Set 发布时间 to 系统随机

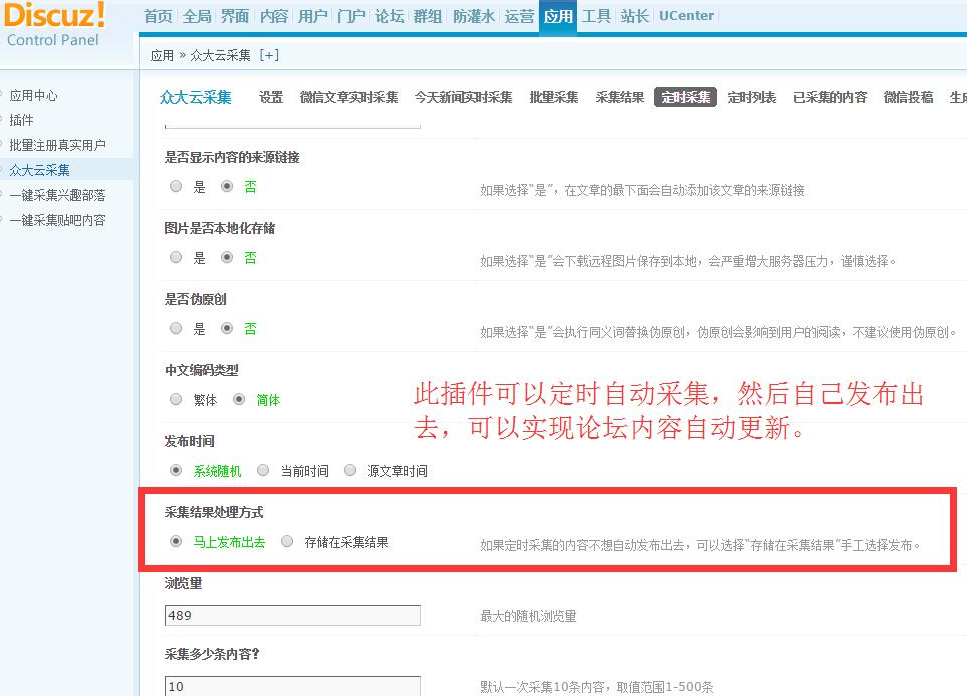(x=176, y=471)
